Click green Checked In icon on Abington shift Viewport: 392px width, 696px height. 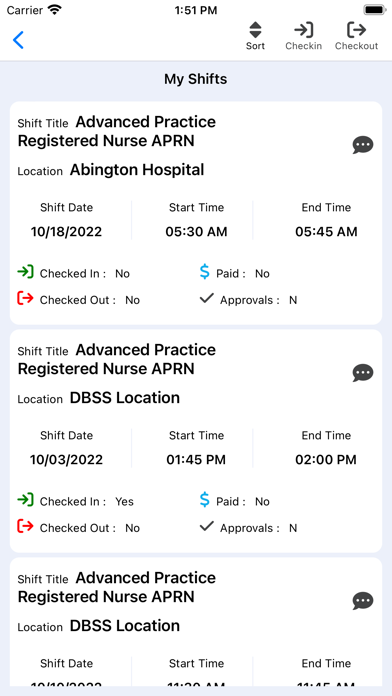(x=25, y=272)
